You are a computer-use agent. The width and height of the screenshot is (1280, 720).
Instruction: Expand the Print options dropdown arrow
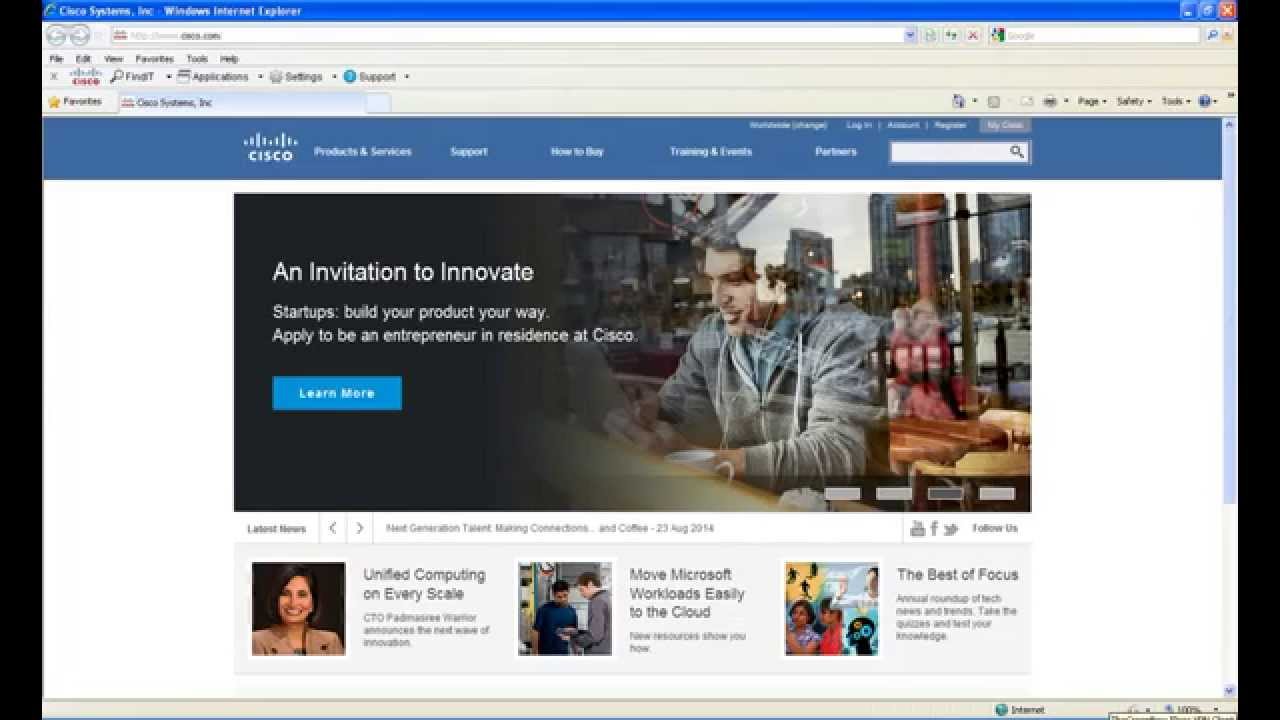click(1066, 101)
